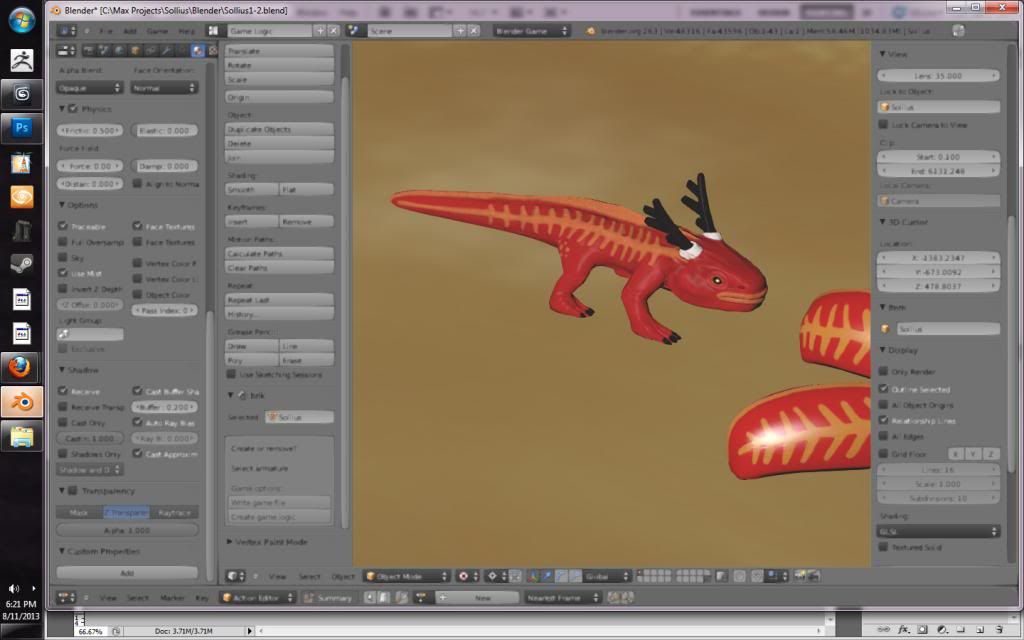The width and height of the screenshot is (1024, 640).
Task: Open the Face Orientation Normal dropdown
Action: tap(164, 88)
